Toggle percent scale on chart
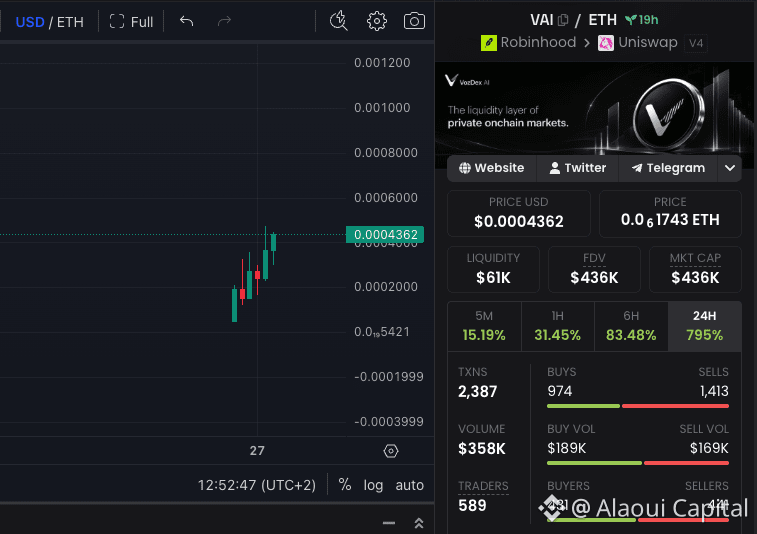Screen dimensions: 757x534 coord(345,484)
